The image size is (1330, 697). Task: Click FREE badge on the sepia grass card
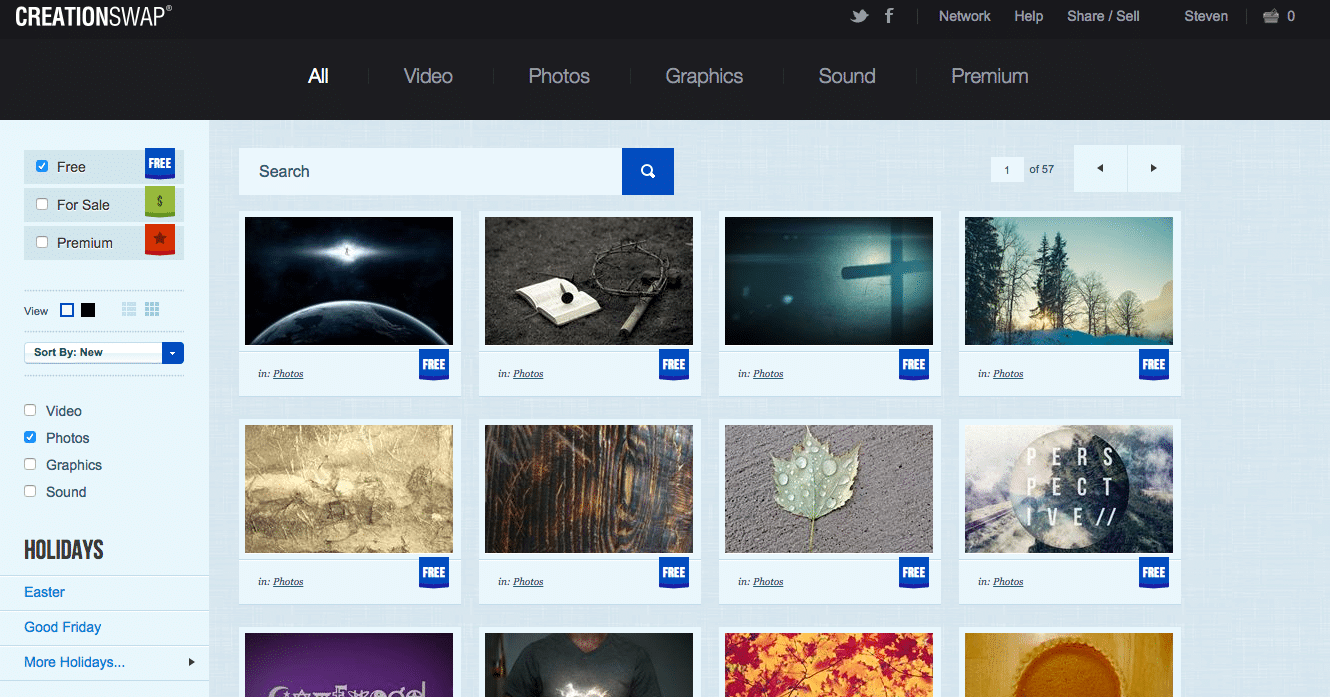pos(434,573)
